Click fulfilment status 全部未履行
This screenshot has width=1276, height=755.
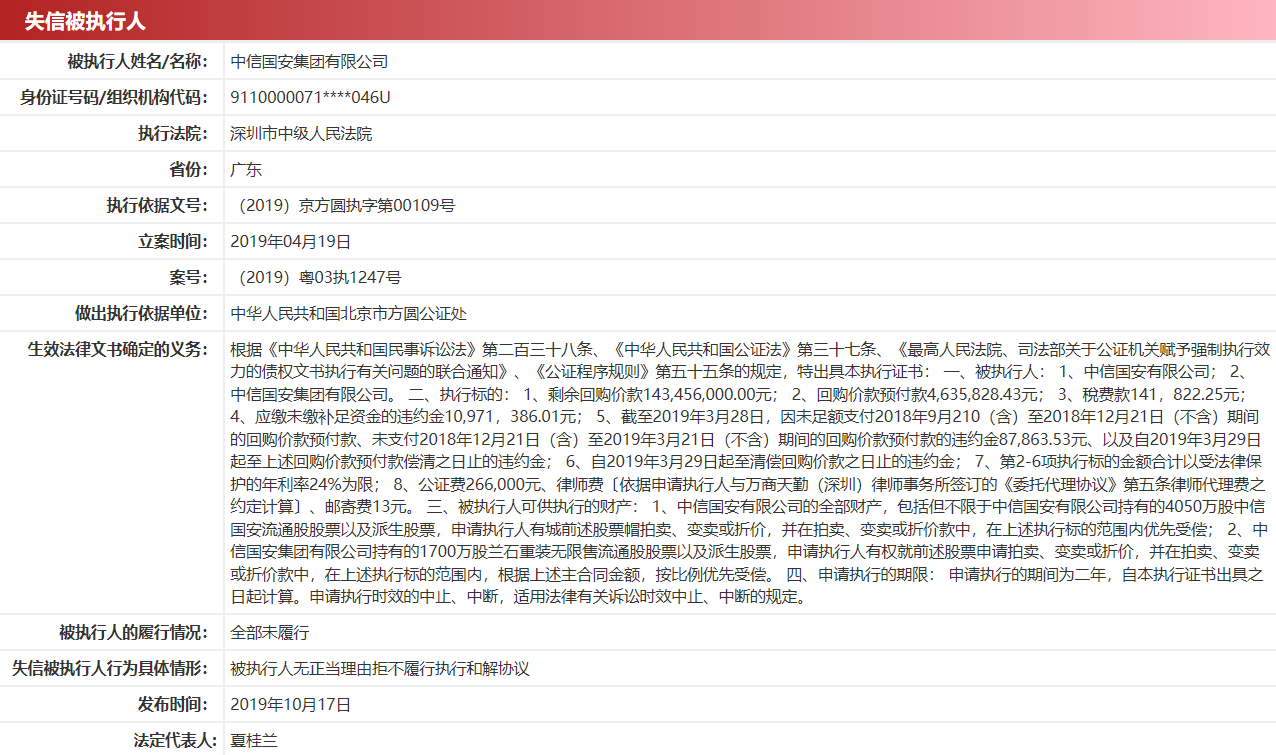(270, 633)
